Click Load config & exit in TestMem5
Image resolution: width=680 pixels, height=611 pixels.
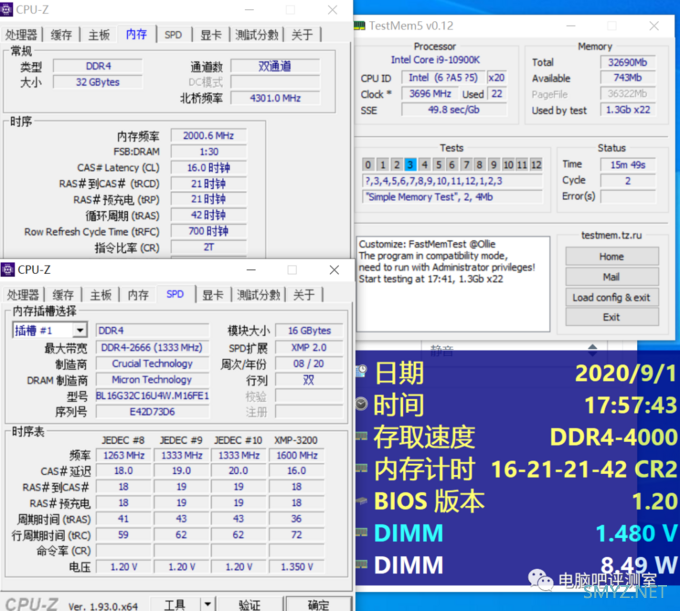tap(612, 297)
